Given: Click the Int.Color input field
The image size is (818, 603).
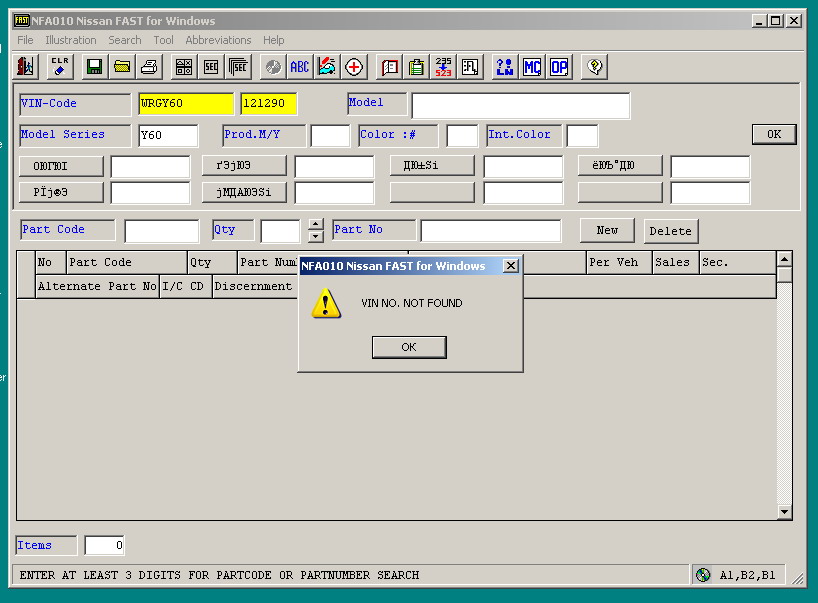Looking at the screenshot, I should tap(582, 136).
